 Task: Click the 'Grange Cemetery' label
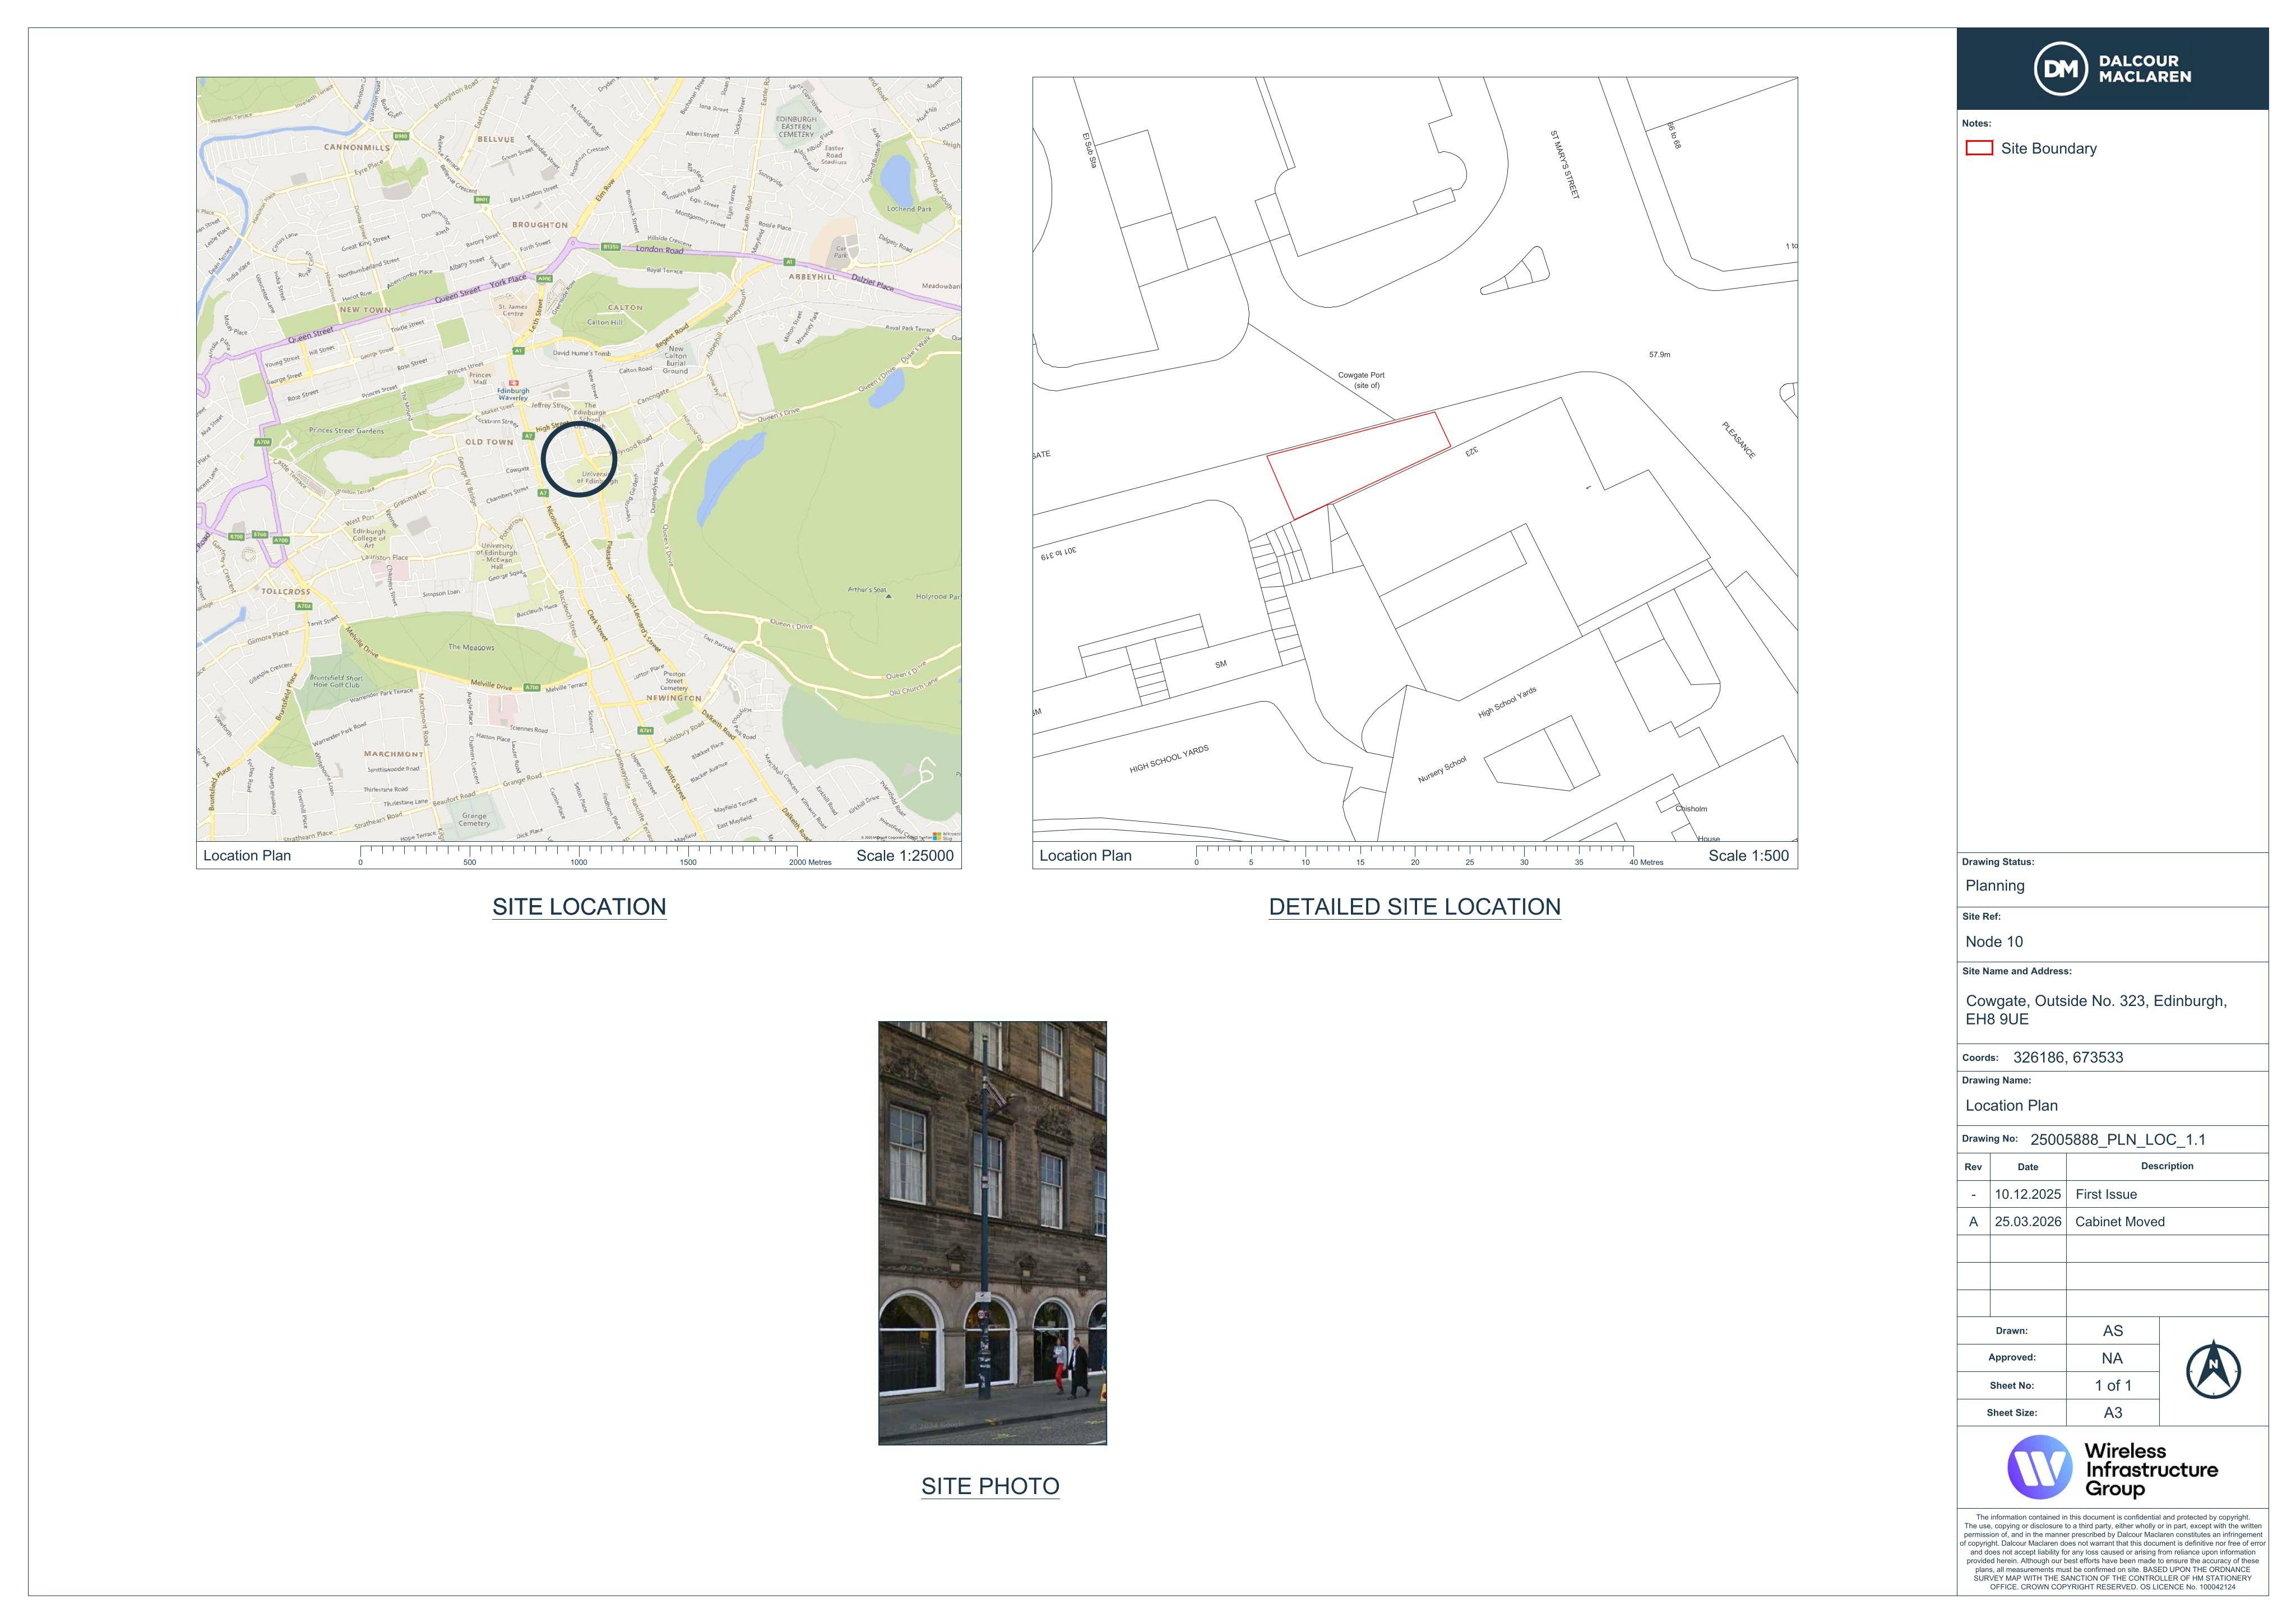click(474, 819)
